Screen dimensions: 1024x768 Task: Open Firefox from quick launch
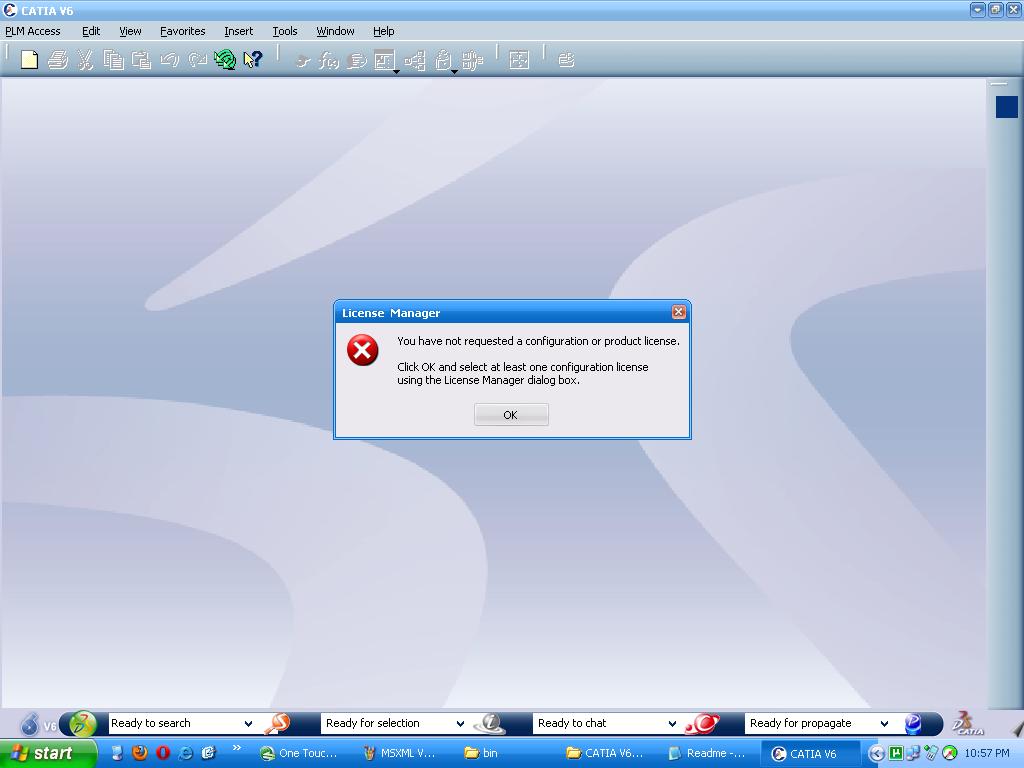(x=140, y=753)
